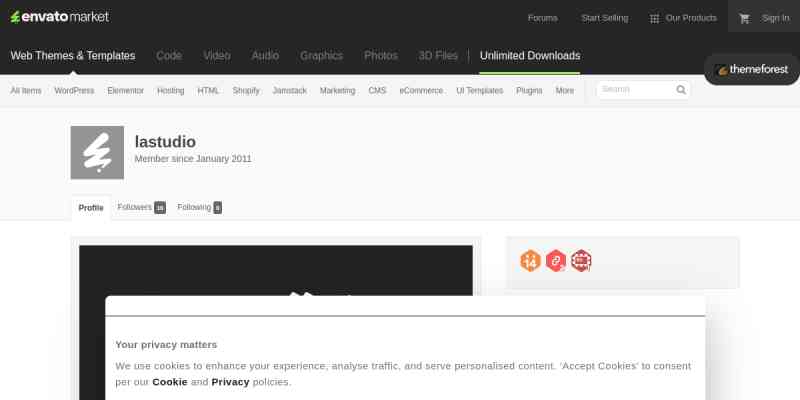Click the Member since January 2011 text
The image size is (800, 400).
(x=193, y=159)
